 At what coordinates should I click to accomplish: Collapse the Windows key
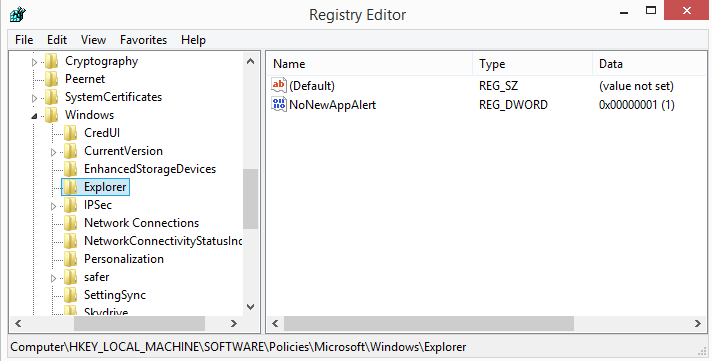point(35,116)
